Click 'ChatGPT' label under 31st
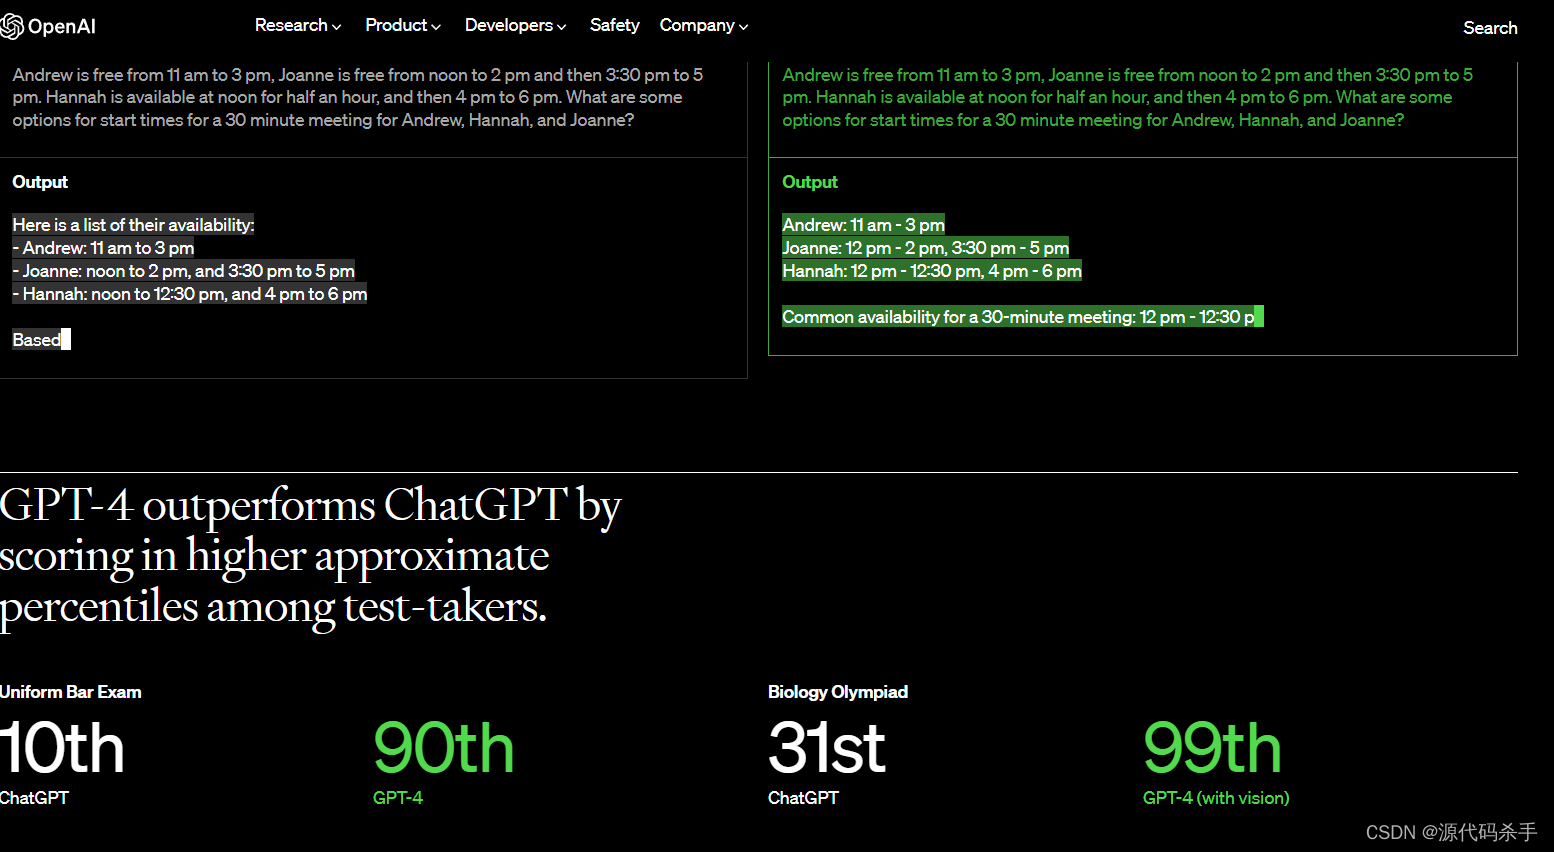 tap(804, 798)
